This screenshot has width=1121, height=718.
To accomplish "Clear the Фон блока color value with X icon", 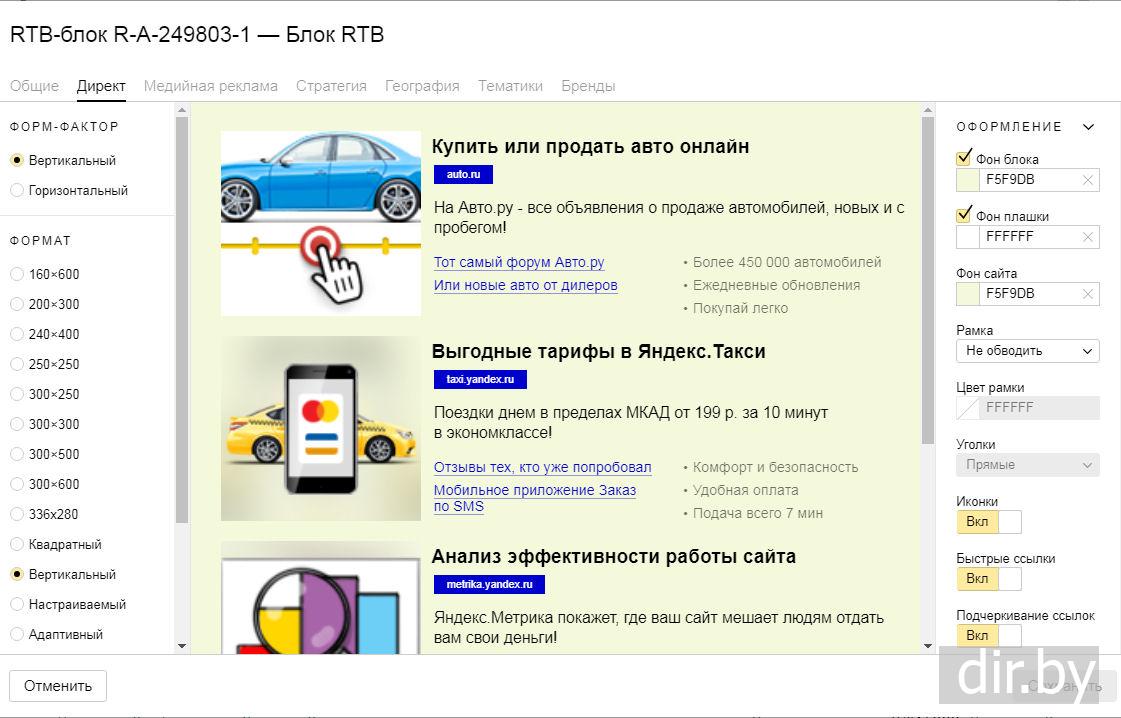I will 1088,180.
